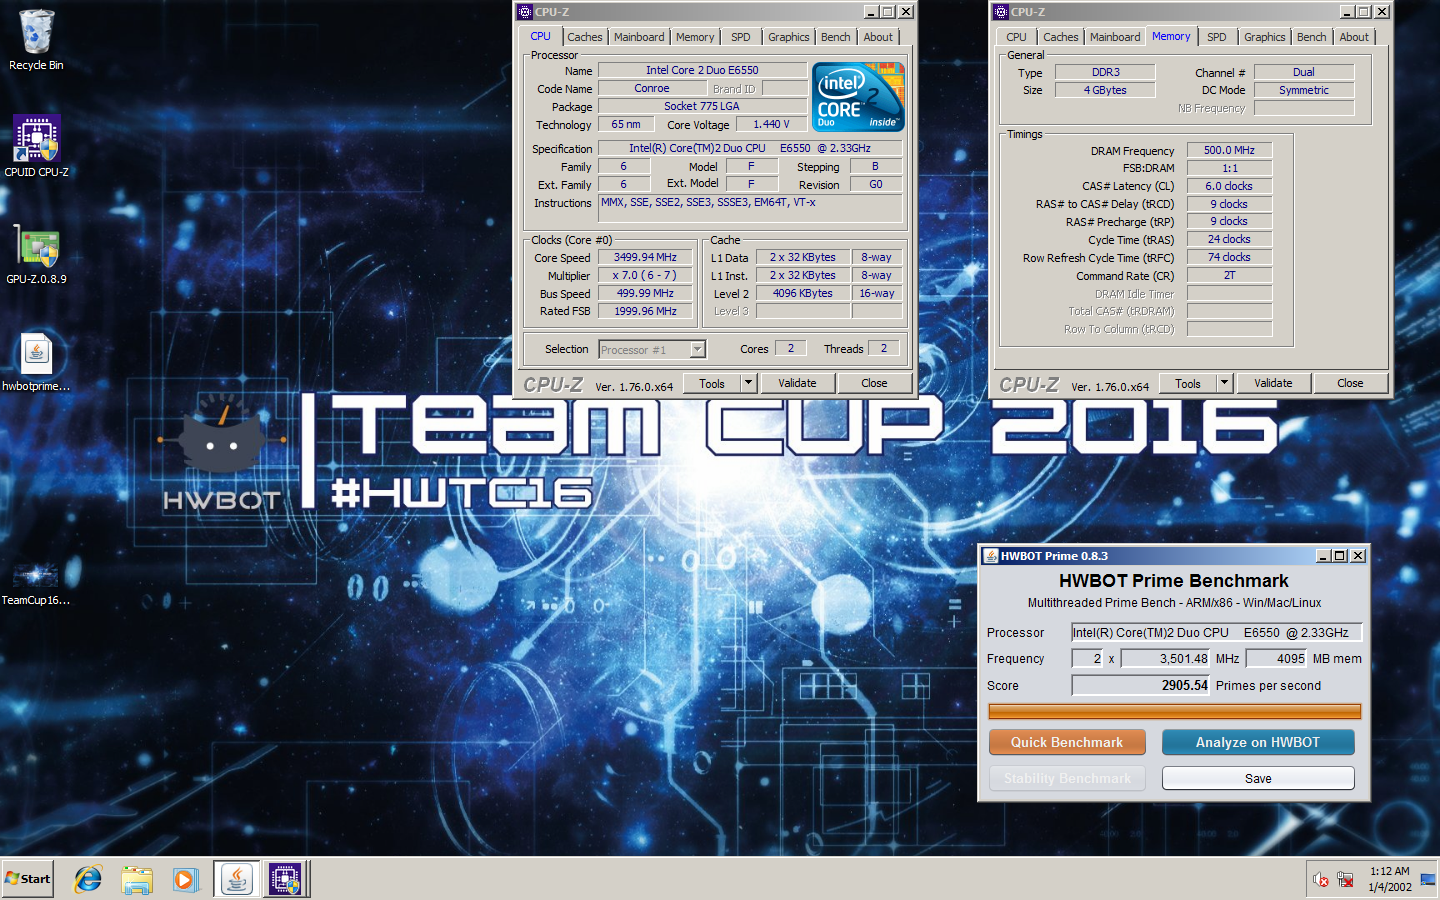
Task: Click the HWBOT Prime window title icon
Action: (991, 556)
